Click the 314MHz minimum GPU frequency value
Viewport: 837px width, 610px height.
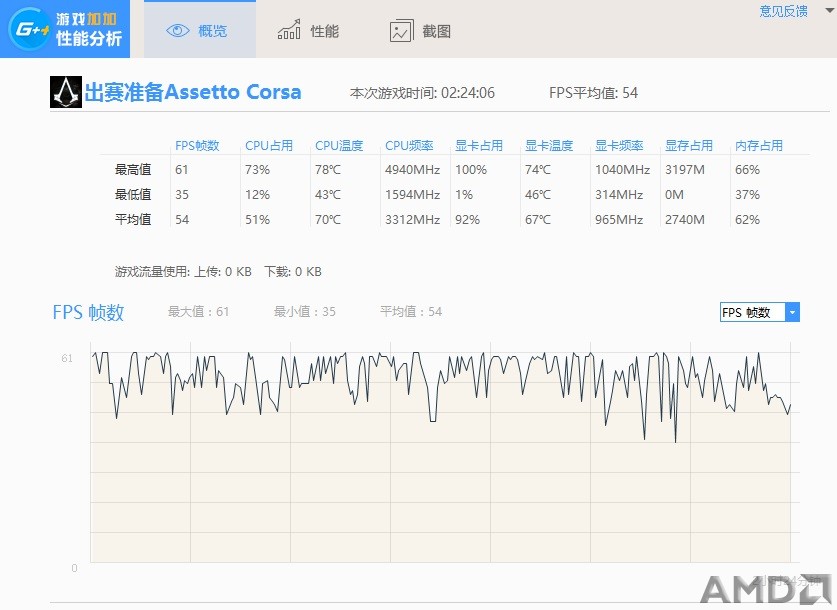pos(619,195)
